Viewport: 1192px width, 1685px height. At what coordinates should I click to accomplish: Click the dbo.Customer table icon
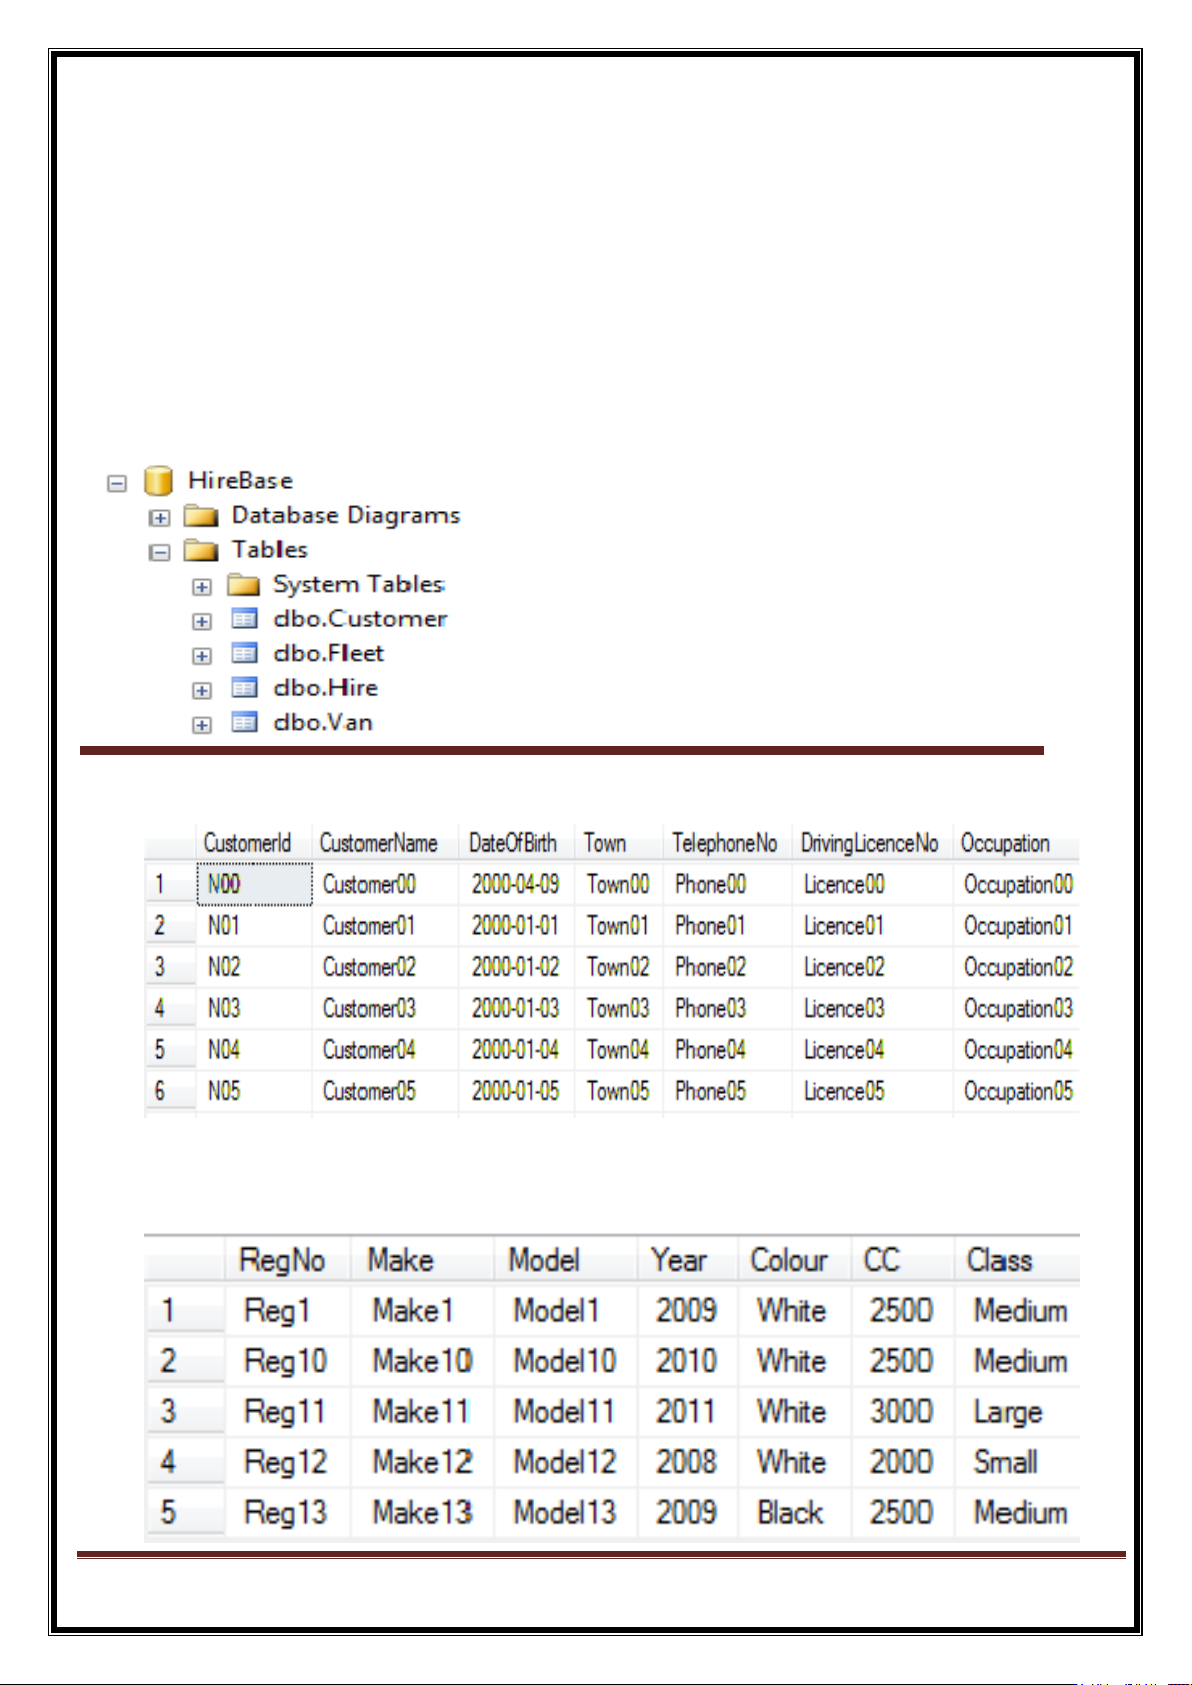(x=244, y=619)
